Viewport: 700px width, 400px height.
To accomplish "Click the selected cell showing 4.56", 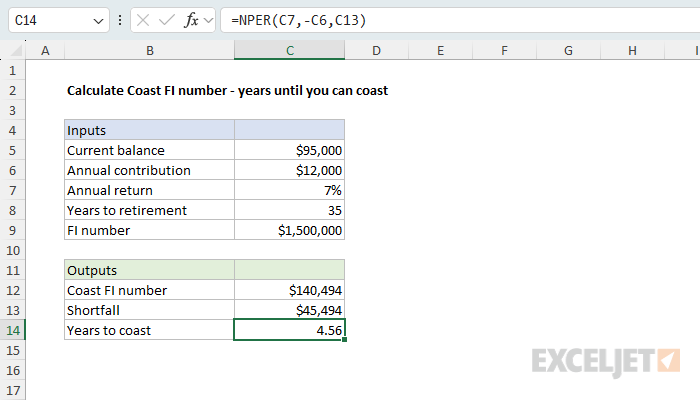I will pos(289,330).
